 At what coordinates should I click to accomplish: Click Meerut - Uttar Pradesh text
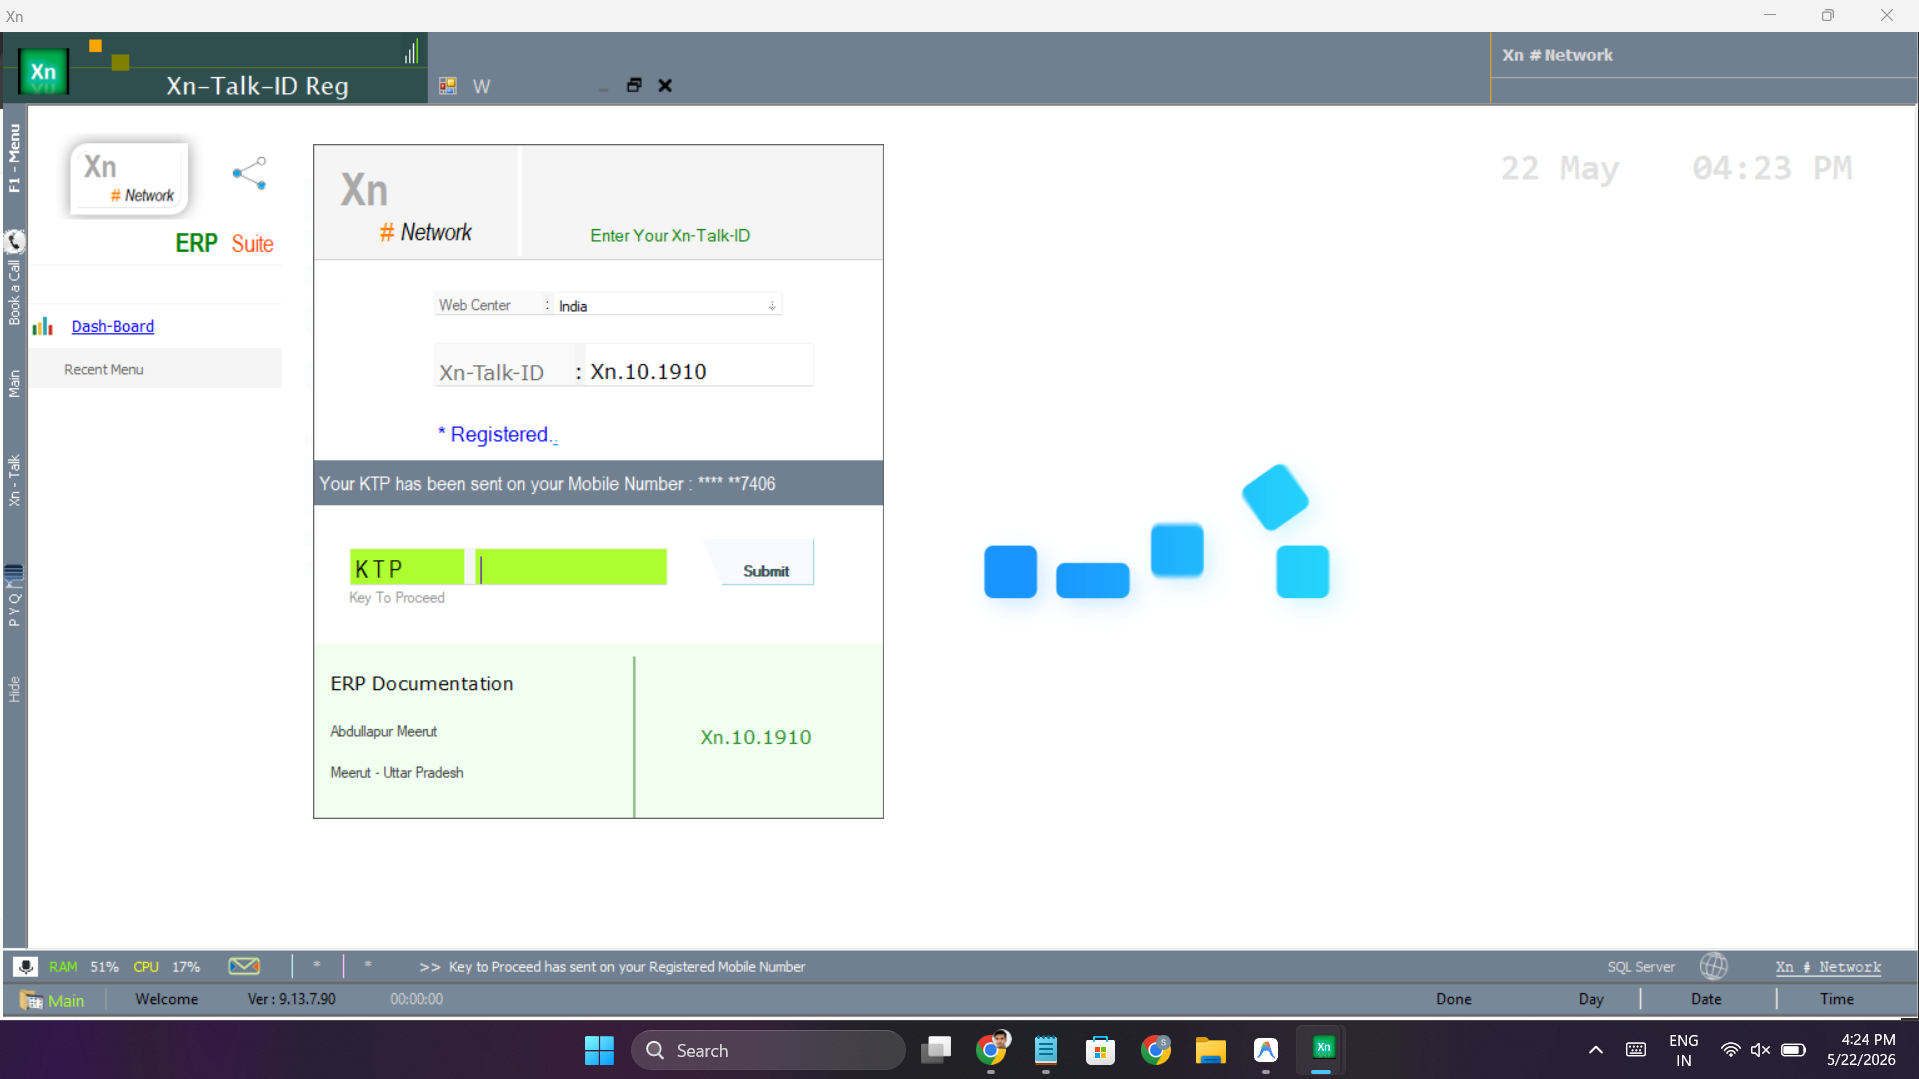tap(397, 772)
